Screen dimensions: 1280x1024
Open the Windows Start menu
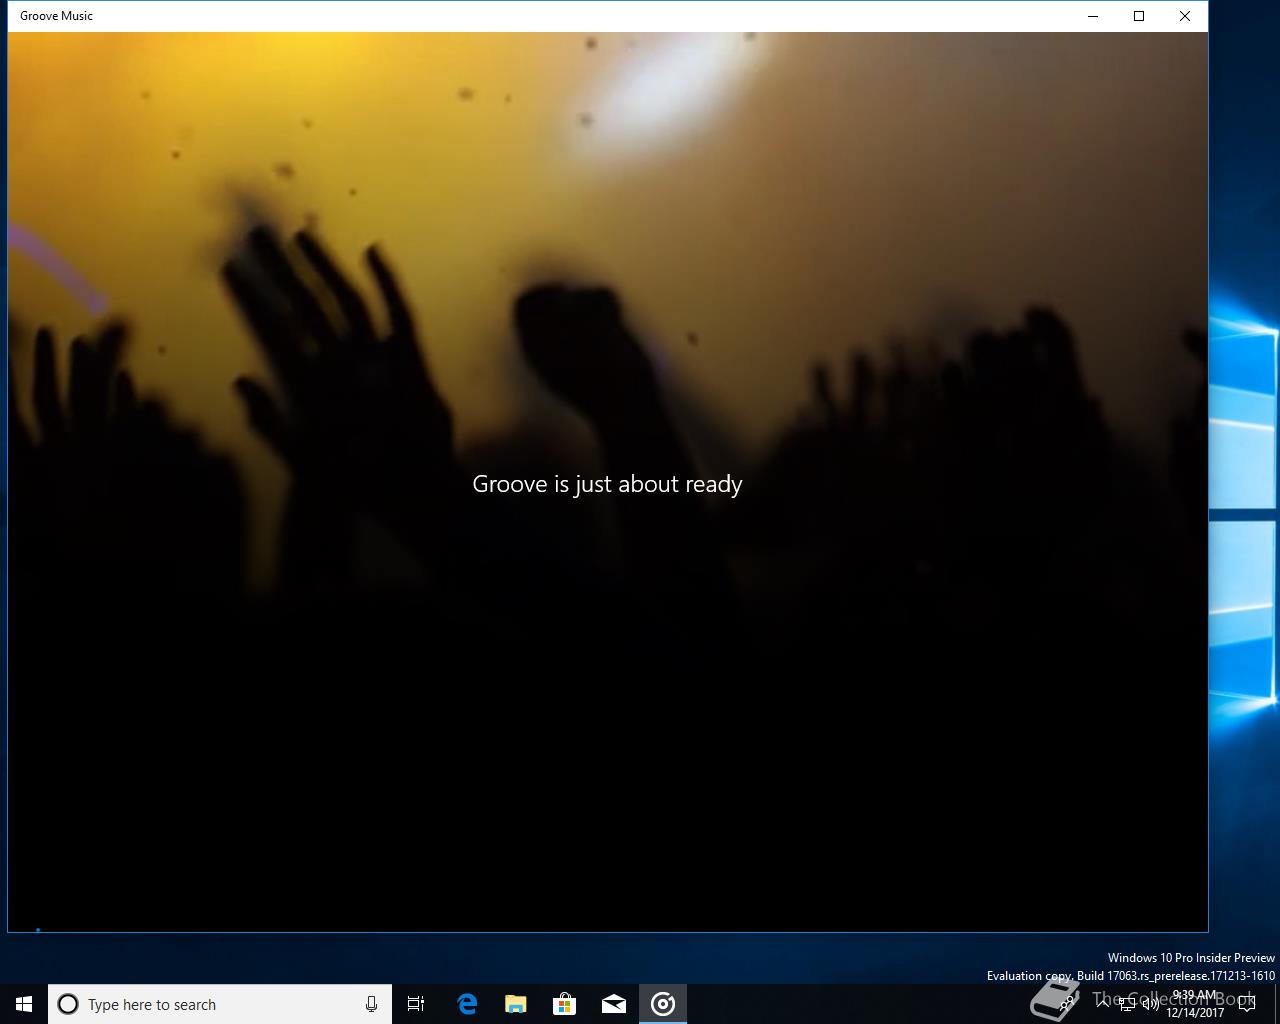[x=24, y=1004]
